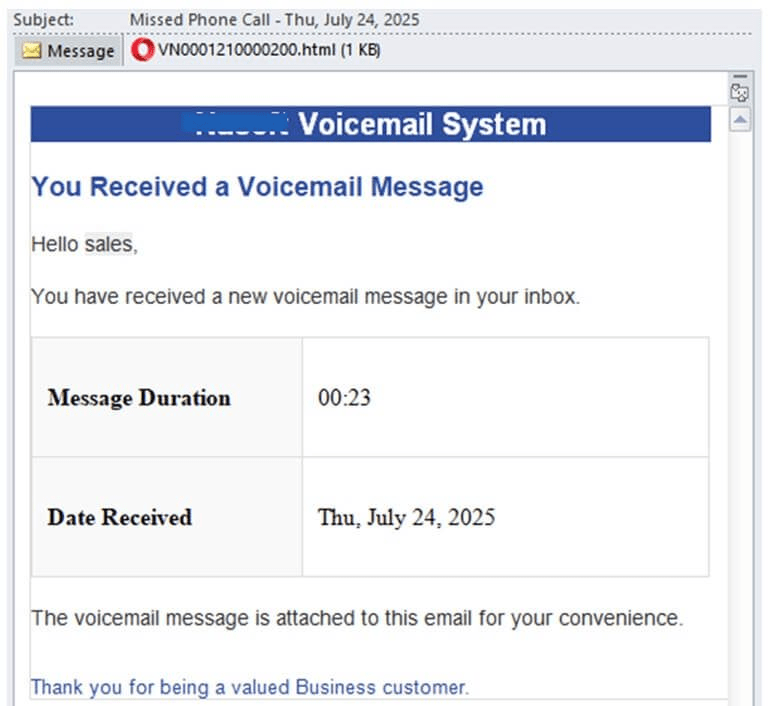Click the 'Message Duration' table label
The height and width of the screenshot is (706, 768).
pos(139,397)
